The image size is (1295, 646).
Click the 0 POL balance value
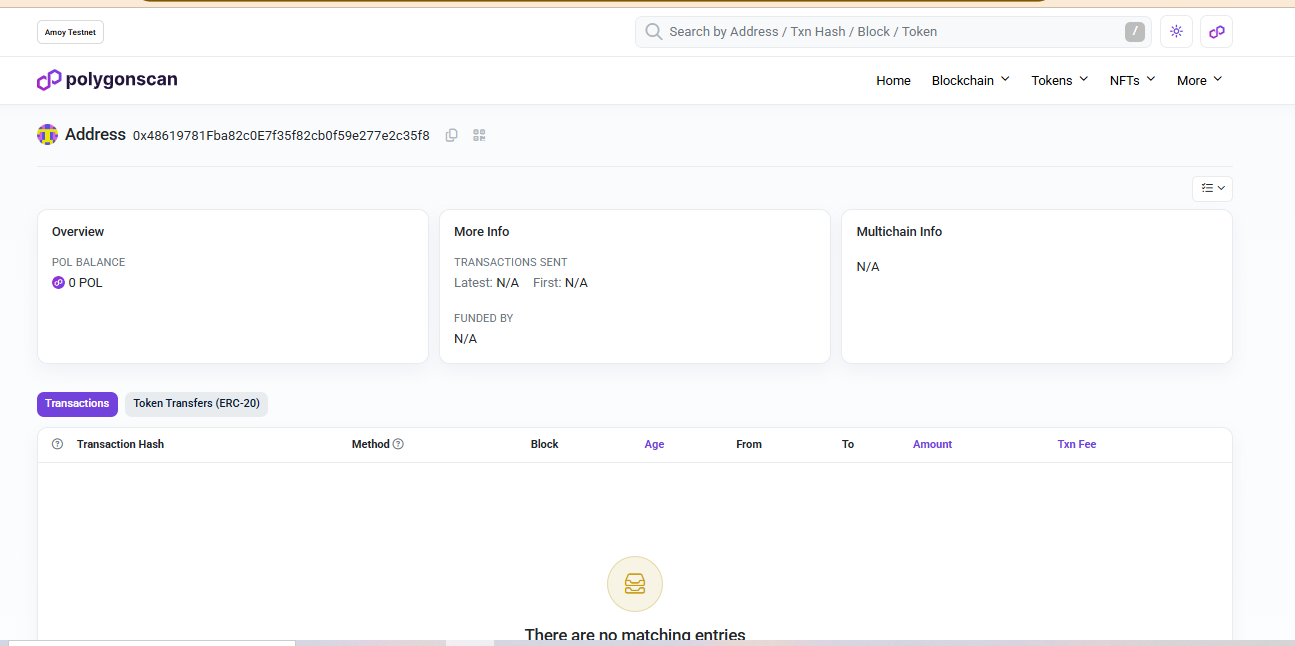point(85,283)
